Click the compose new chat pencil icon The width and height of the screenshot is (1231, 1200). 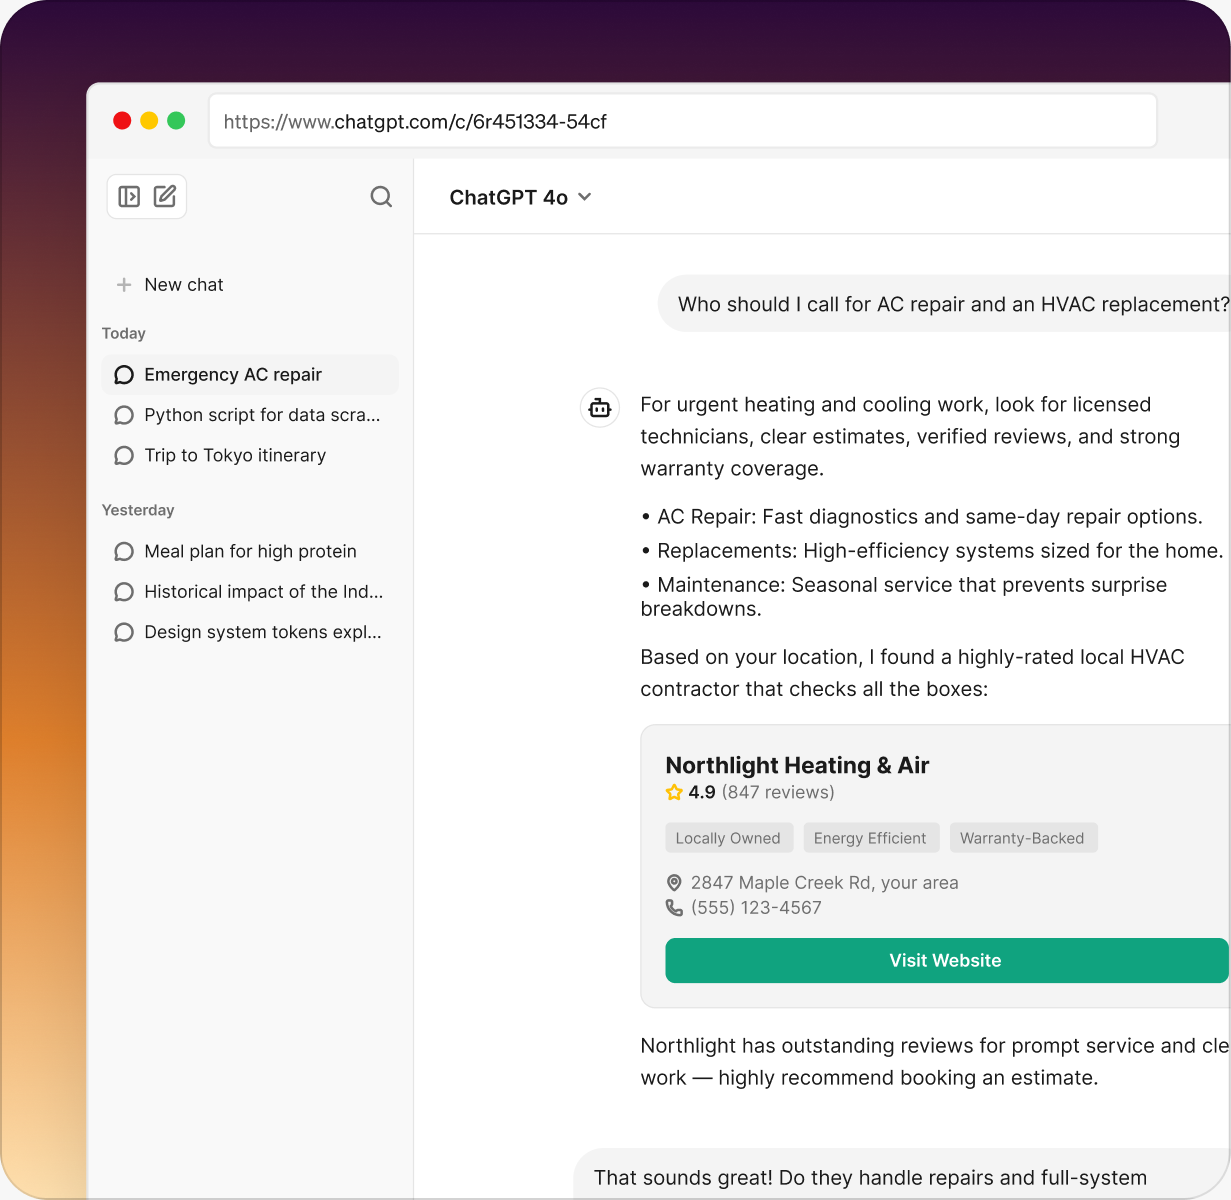(165, 196)
